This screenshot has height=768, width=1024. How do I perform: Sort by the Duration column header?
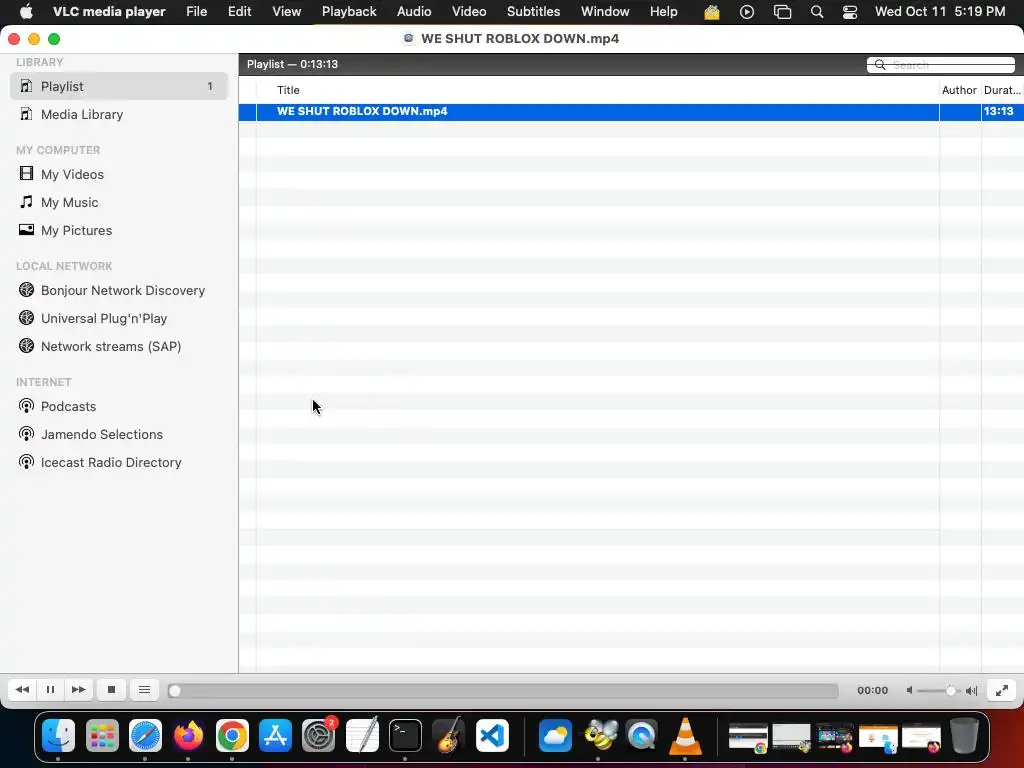click(1002, 90)
